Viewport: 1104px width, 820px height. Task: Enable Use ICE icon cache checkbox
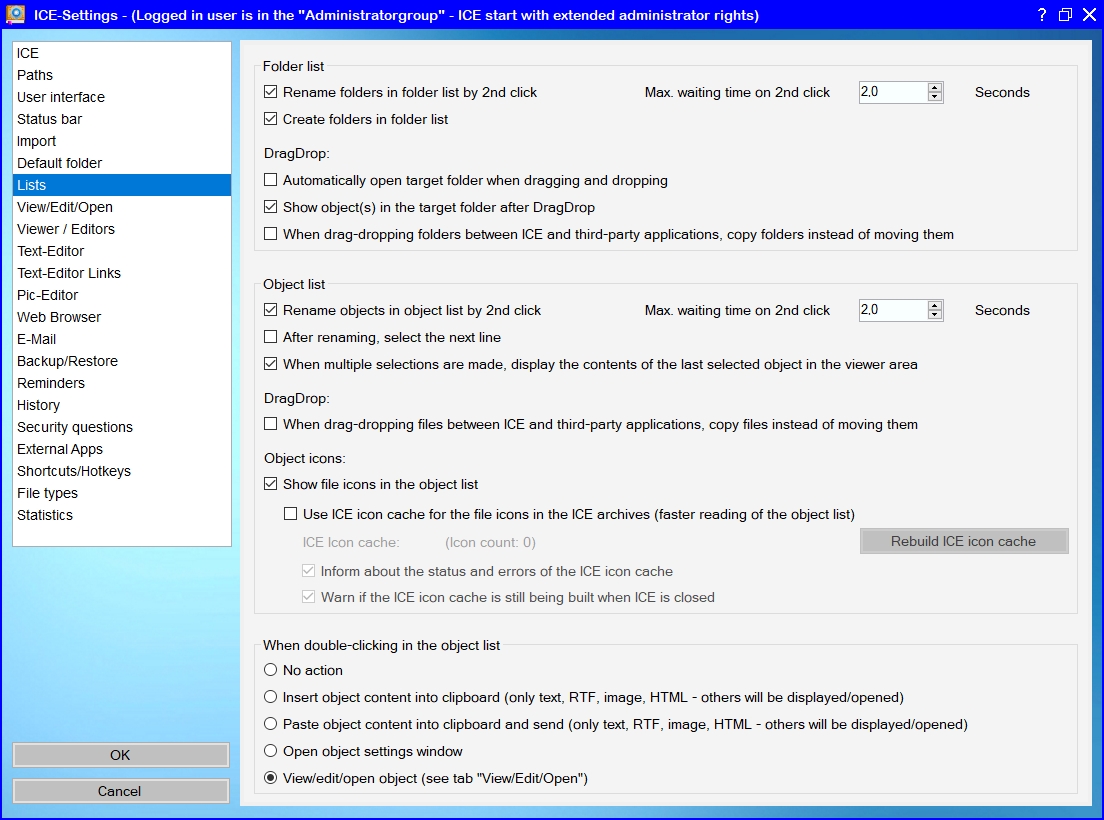point(291,514)
